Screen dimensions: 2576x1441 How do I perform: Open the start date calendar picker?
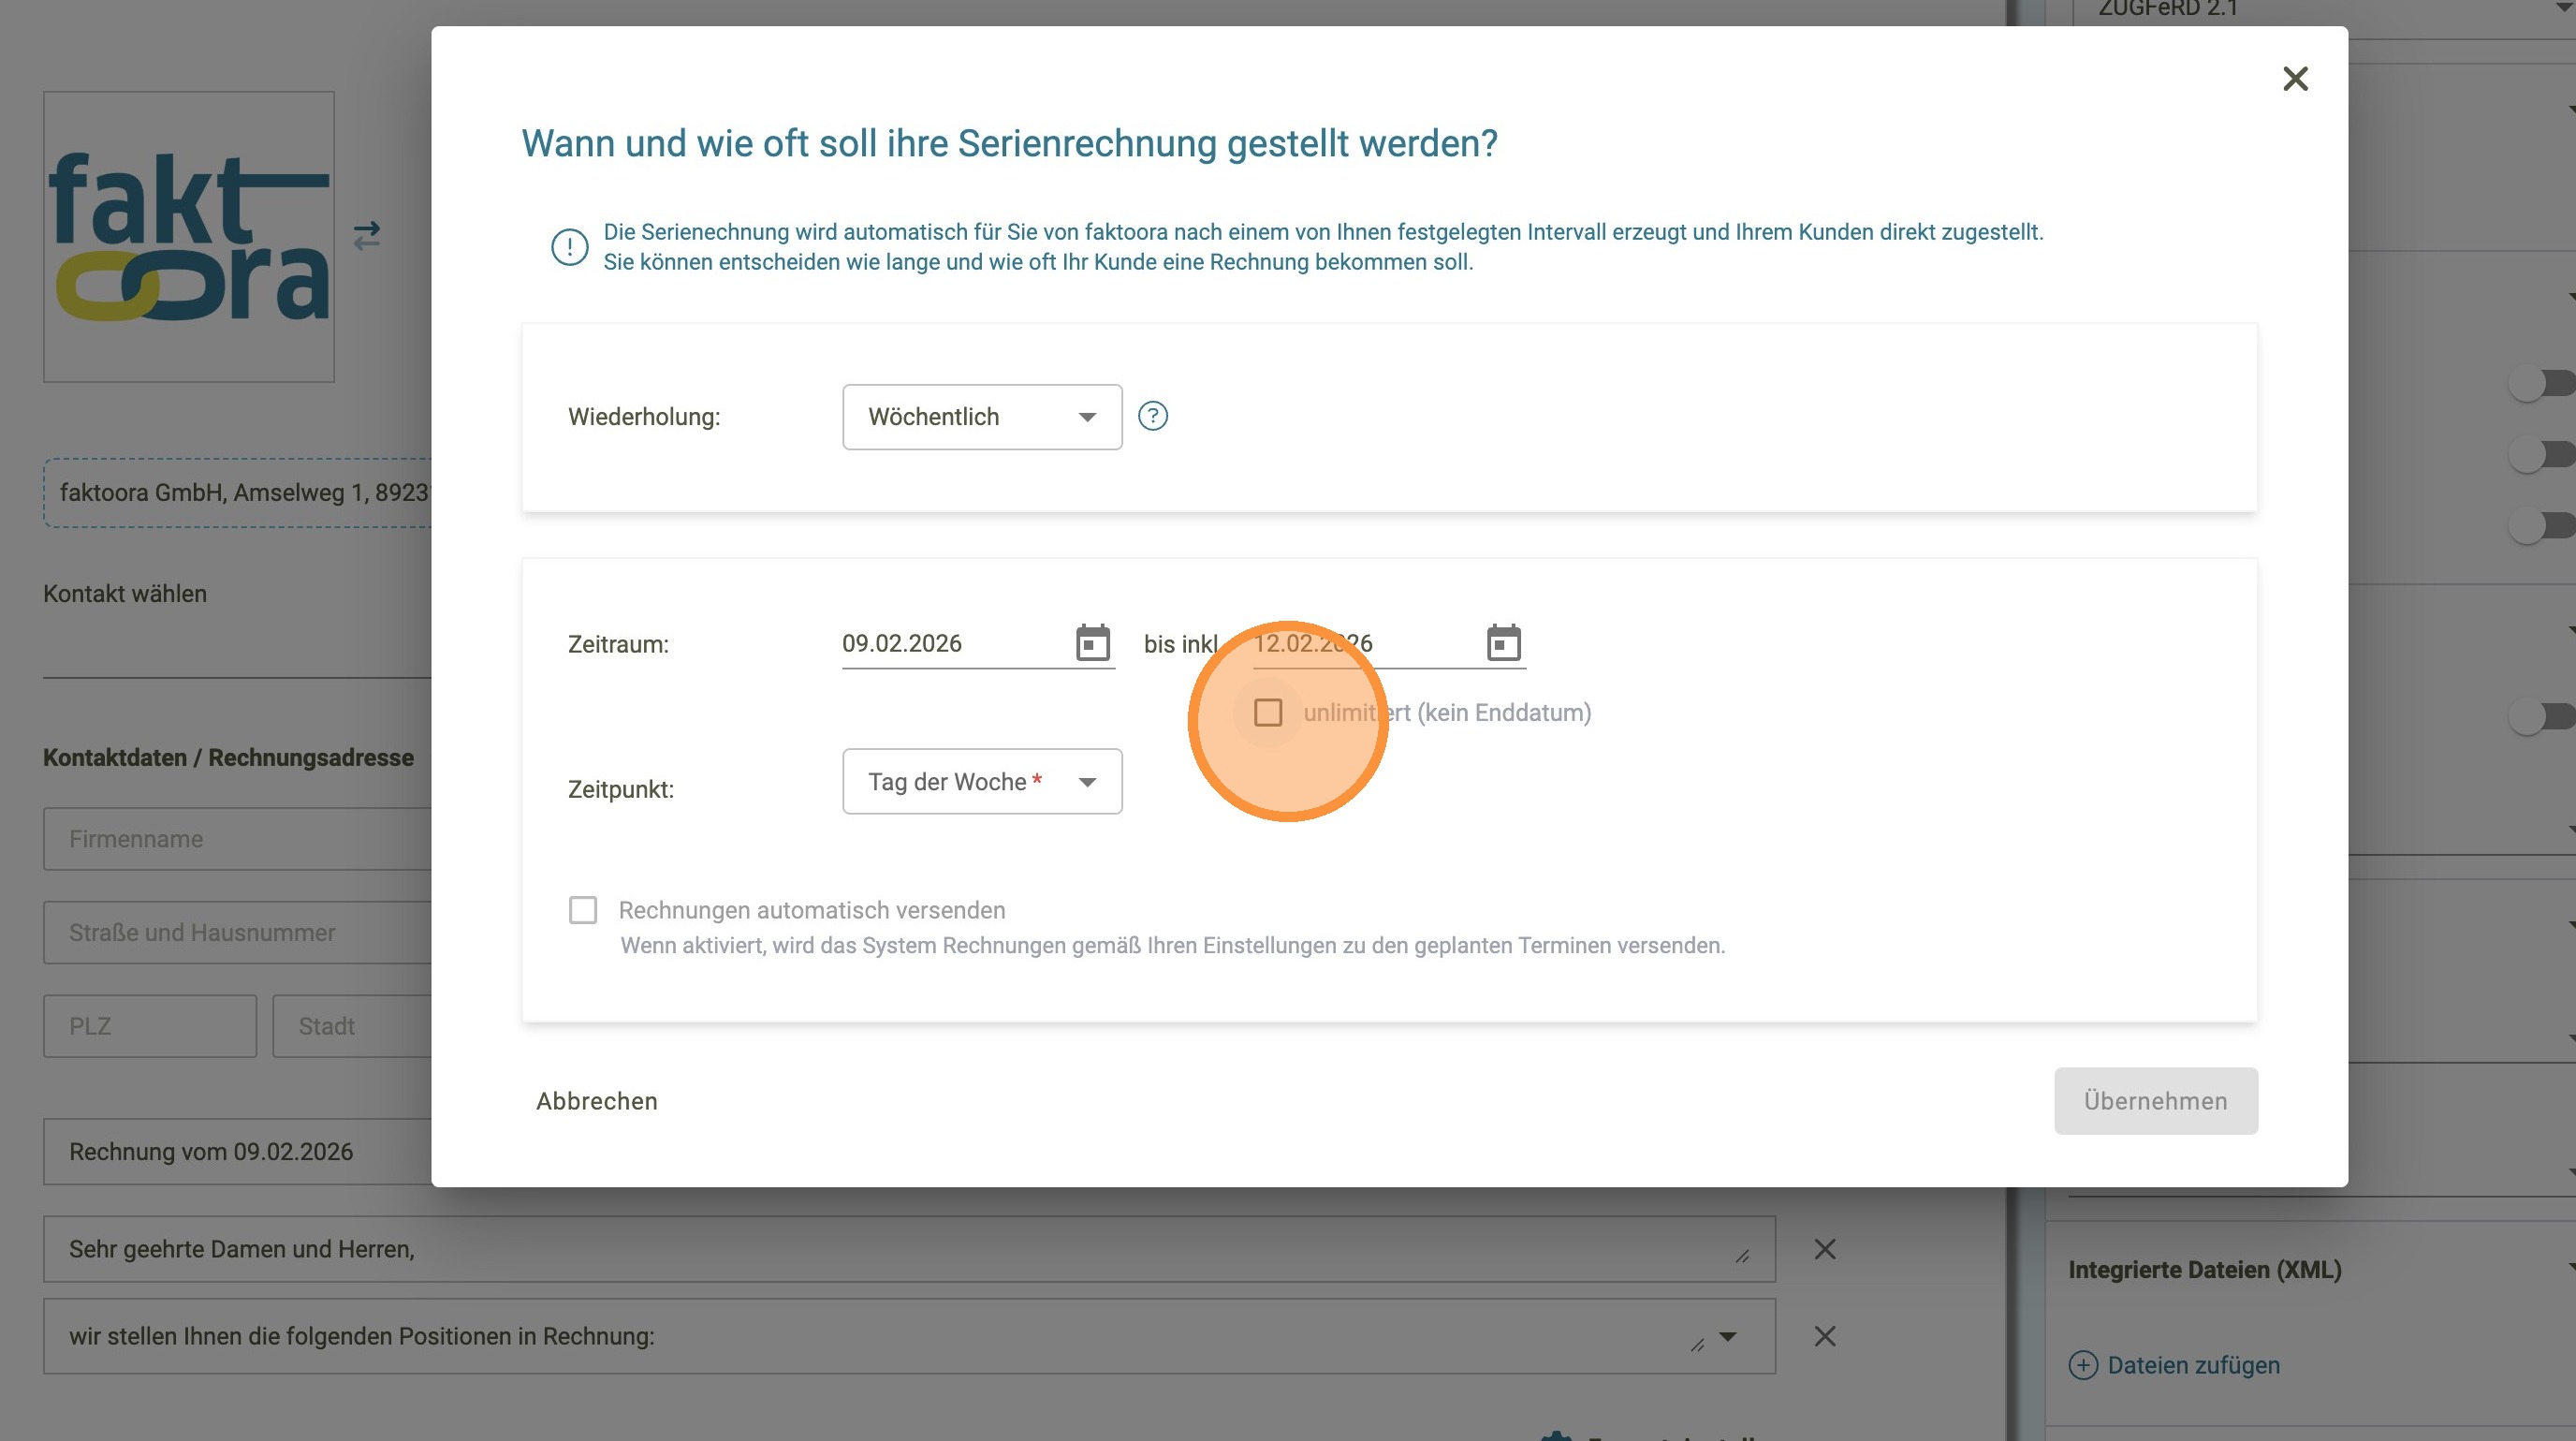pyautogui.click(x=1092, y=643)
